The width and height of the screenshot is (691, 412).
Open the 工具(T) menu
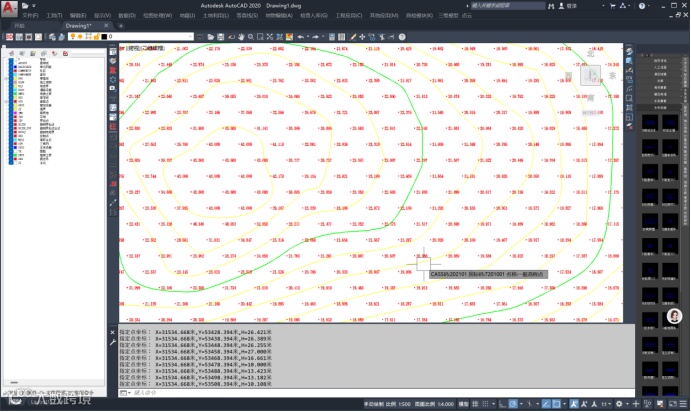pos(54,15)
